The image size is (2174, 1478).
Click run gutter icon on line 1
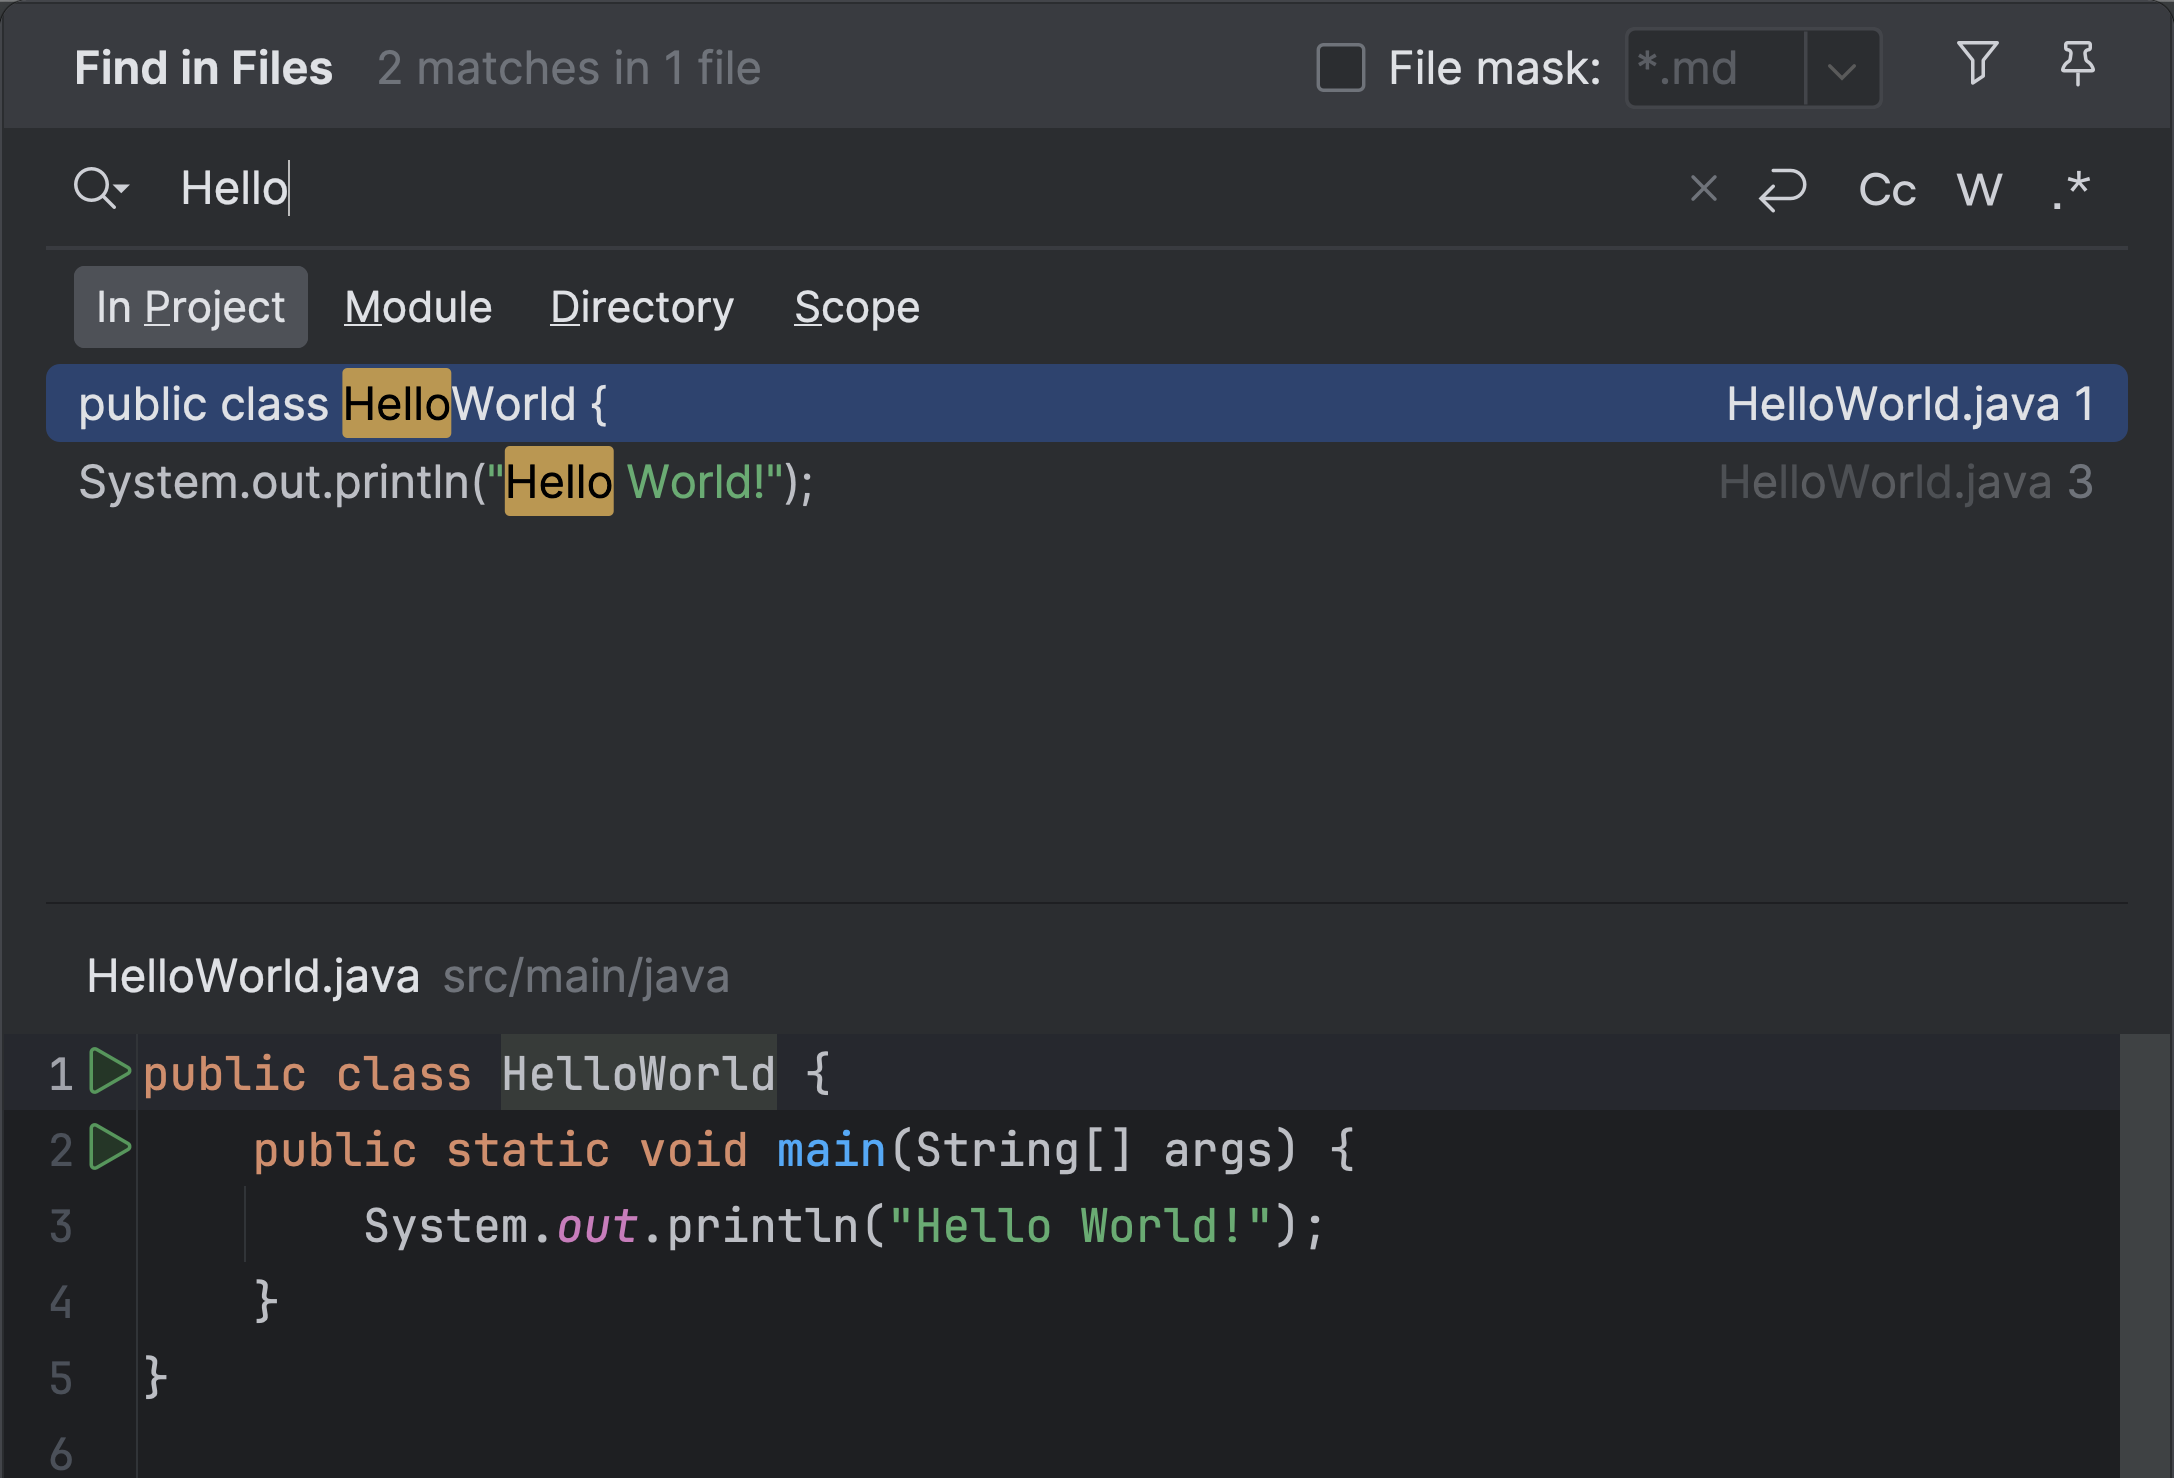(x=109, y=1071)
